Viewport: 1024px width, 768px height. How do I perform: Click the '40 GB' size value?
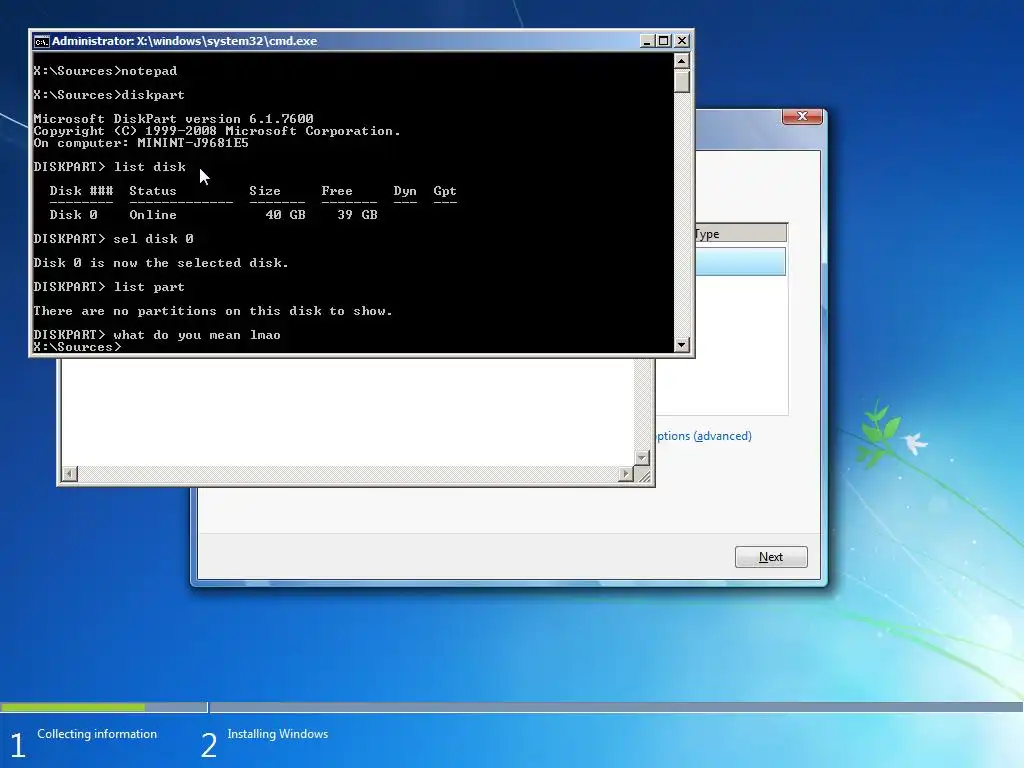tap(285, 215)
